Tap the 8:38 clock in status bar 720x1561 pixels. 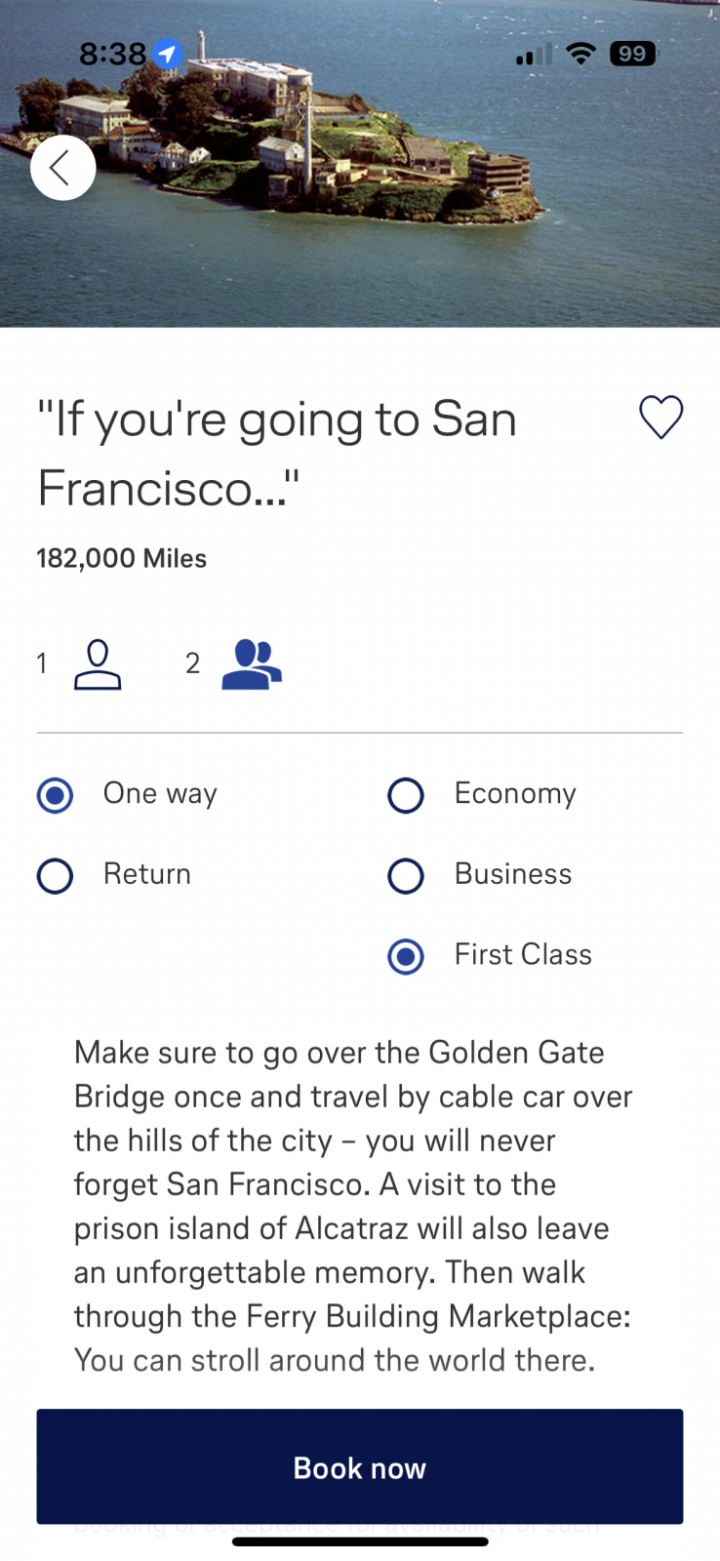pos(112,54)
